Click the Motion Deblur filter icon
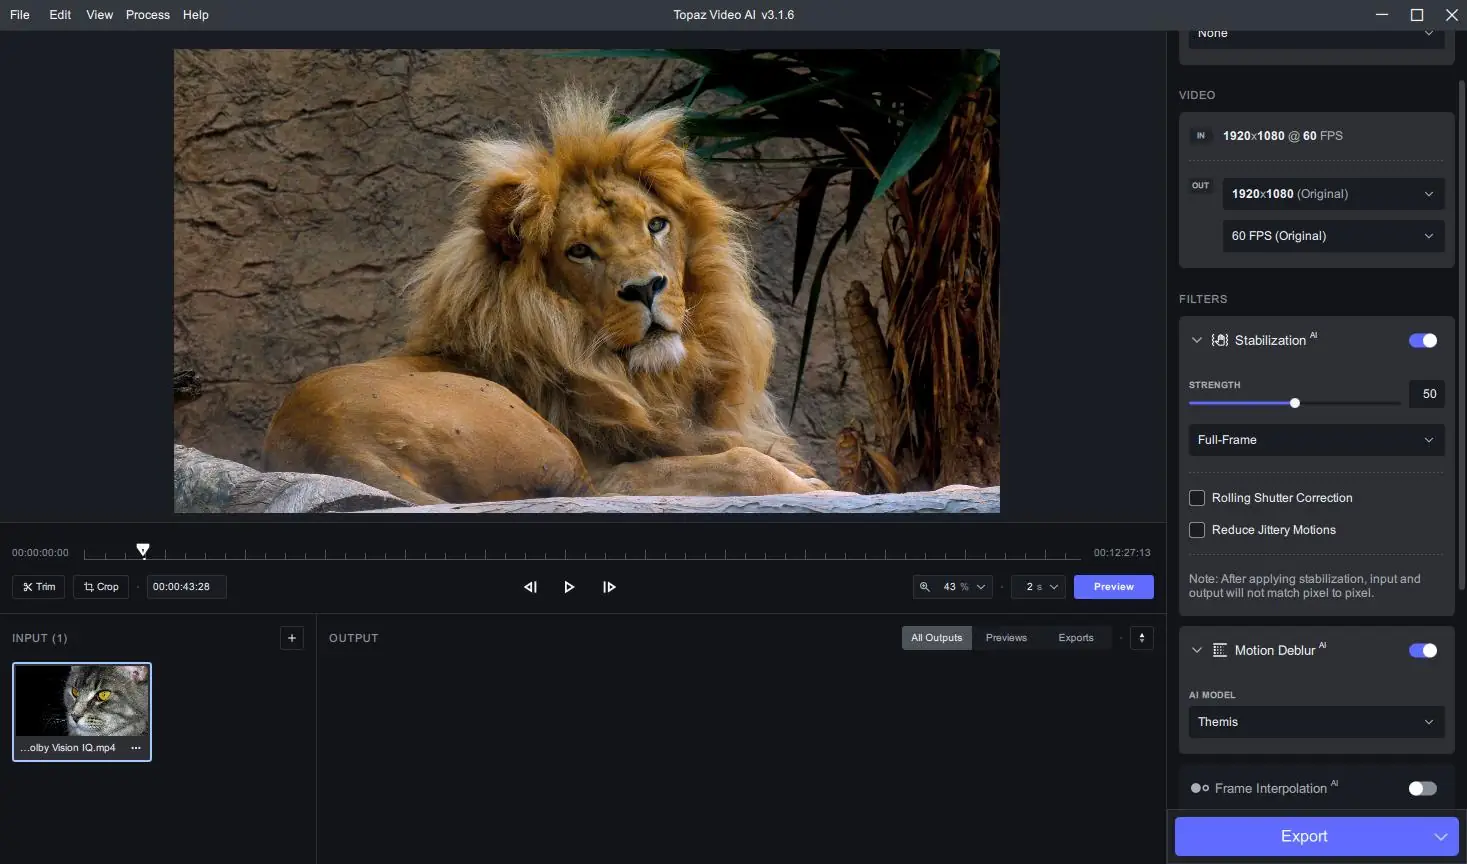Screen dimensions: 1467x864 tap(1220, 650)
